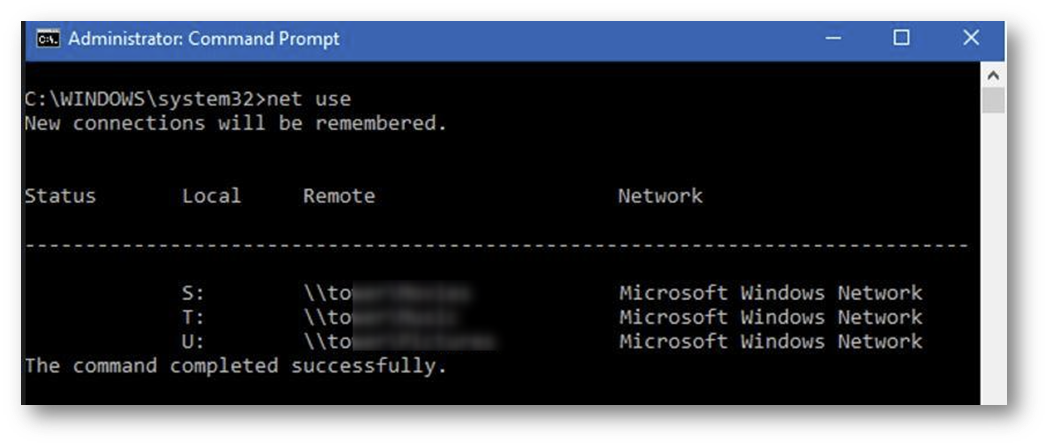Click the vertical scrollbar thumb

tap(992, 101)
